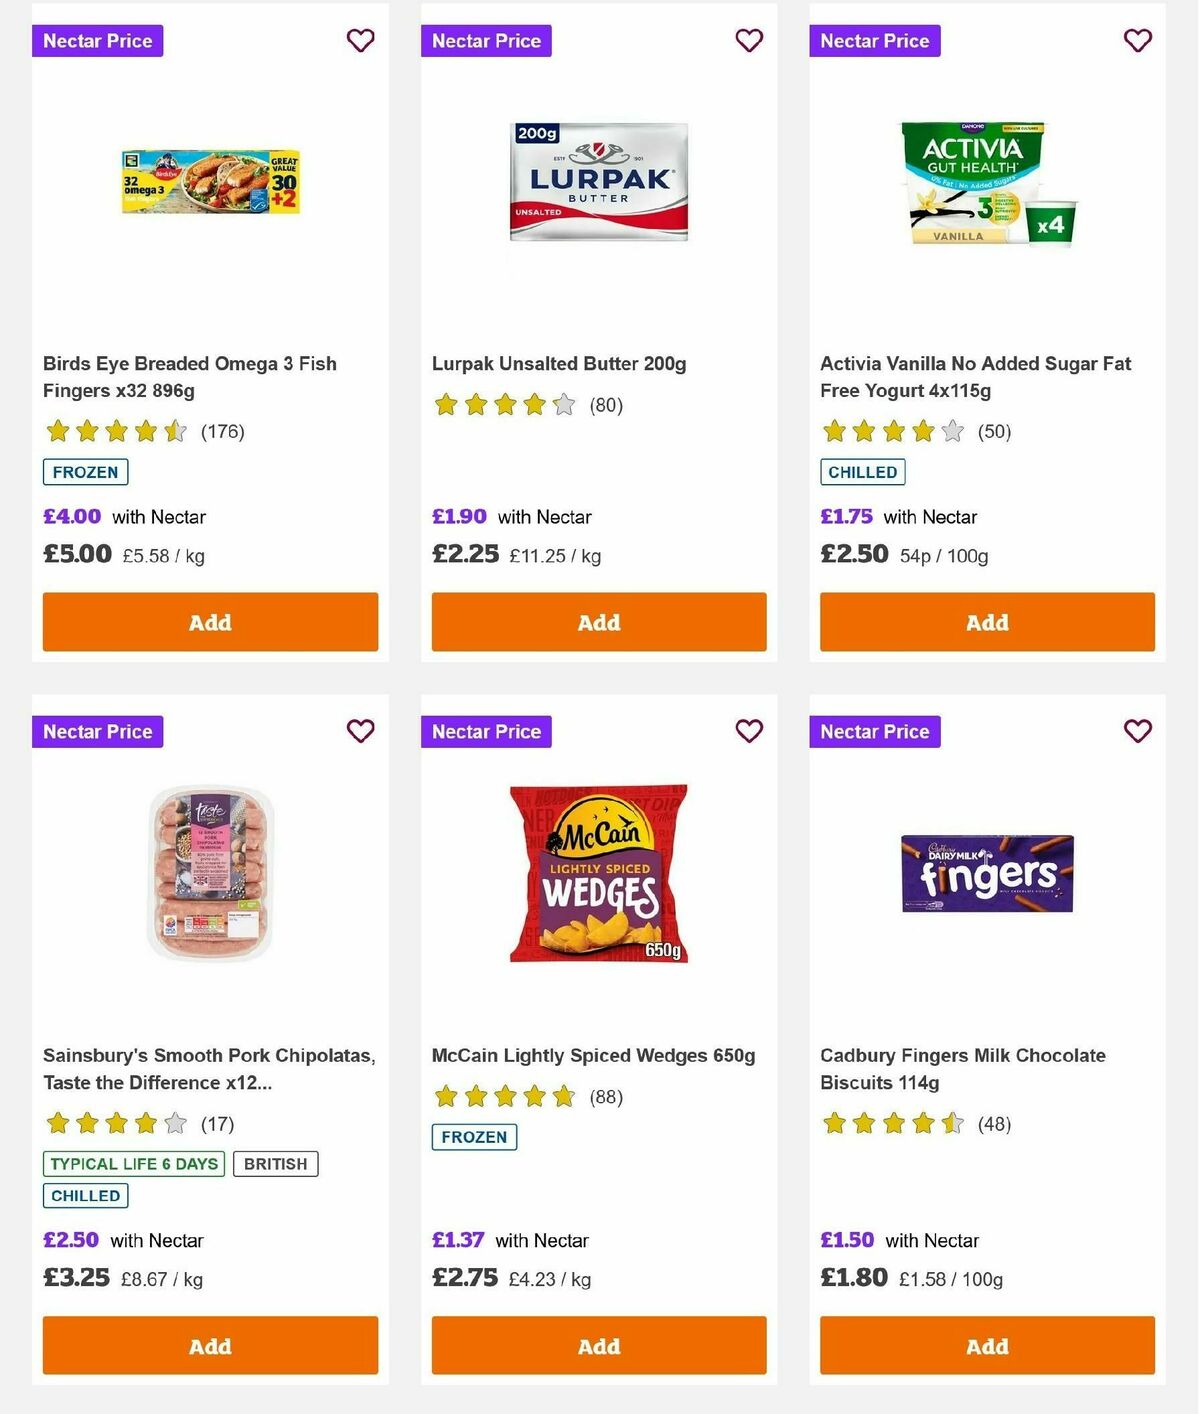
Task: Toggle the heart on Cadbury Fingers card
Action: (1137, 731)
